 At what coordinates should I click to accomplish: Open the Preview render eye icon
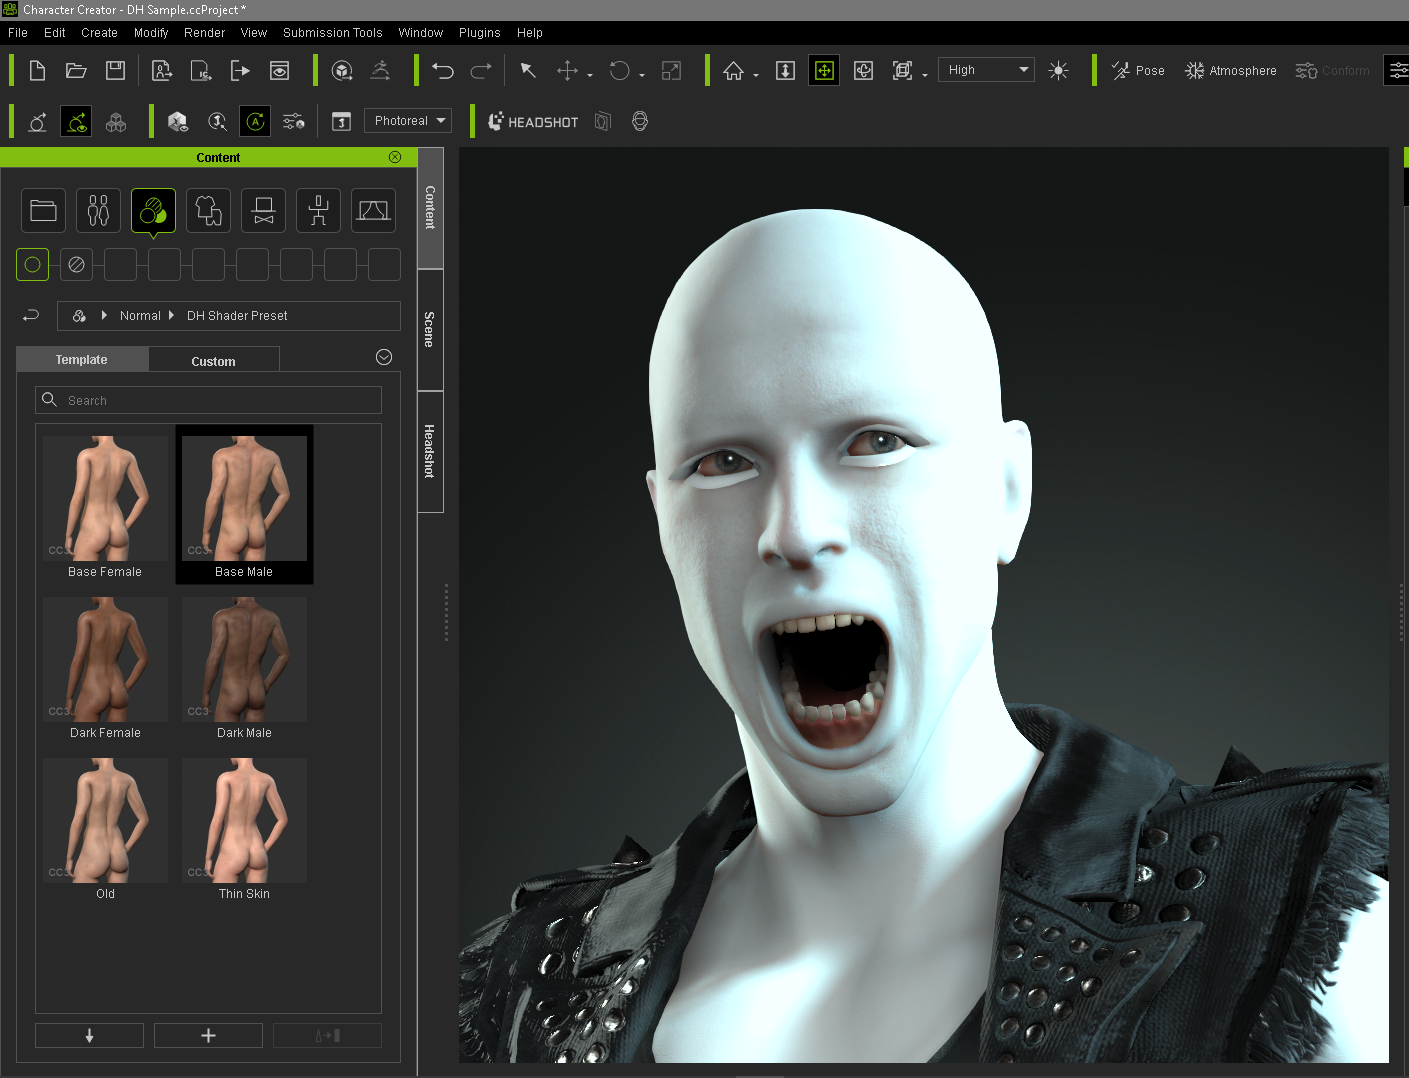(x=280, y=70)
